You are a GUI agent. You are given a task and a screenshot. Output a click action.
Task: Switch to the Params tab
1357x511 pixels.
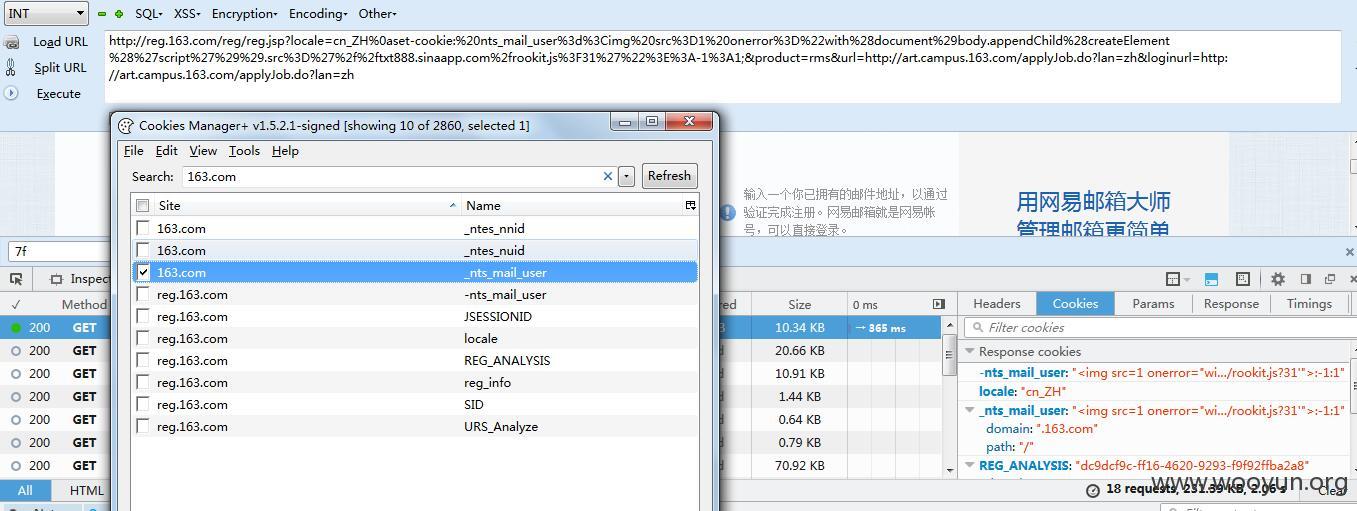(1153, 304)
